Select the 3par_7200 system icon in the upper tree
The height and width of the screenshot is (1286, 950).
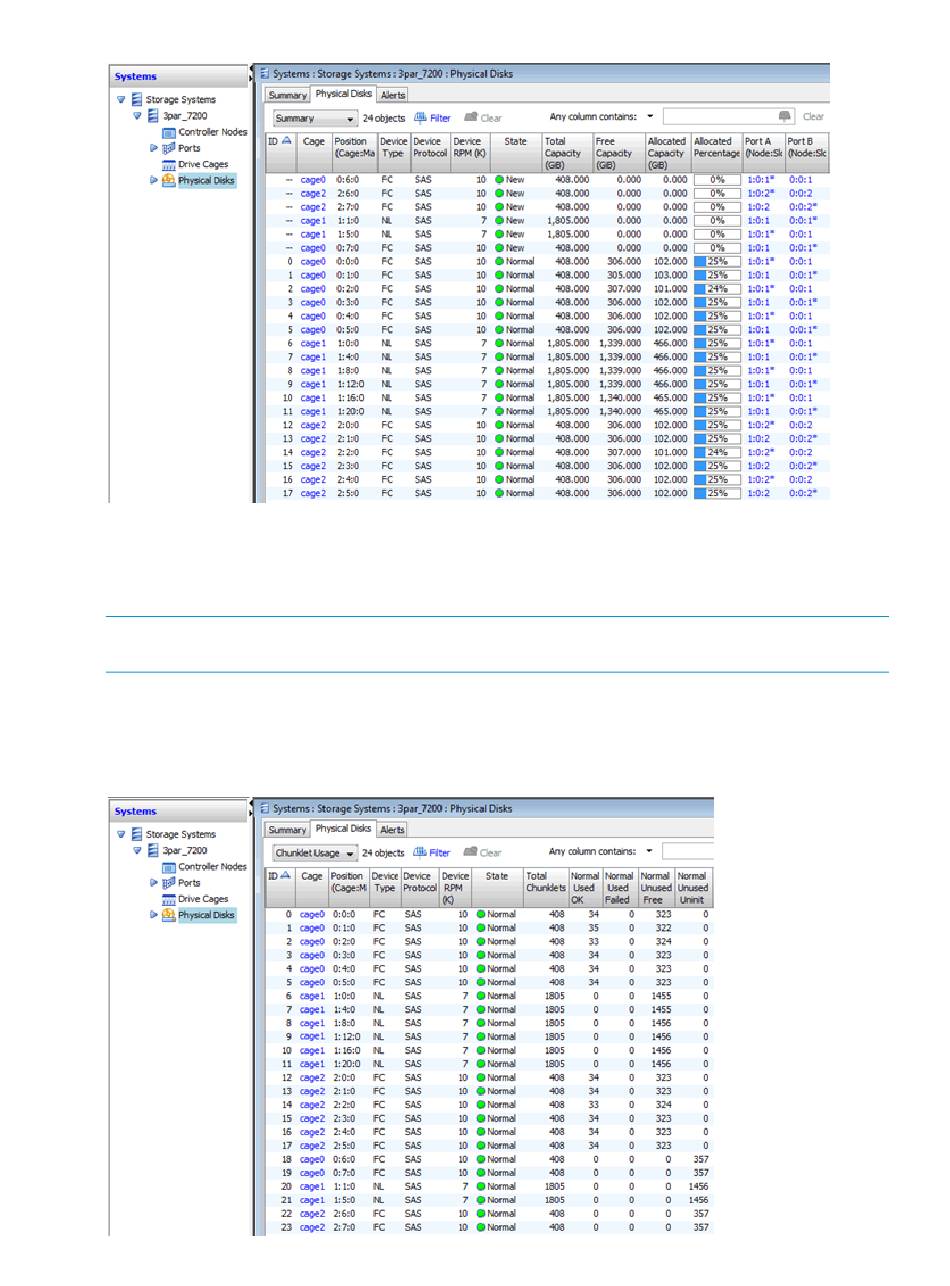[154, 116]
